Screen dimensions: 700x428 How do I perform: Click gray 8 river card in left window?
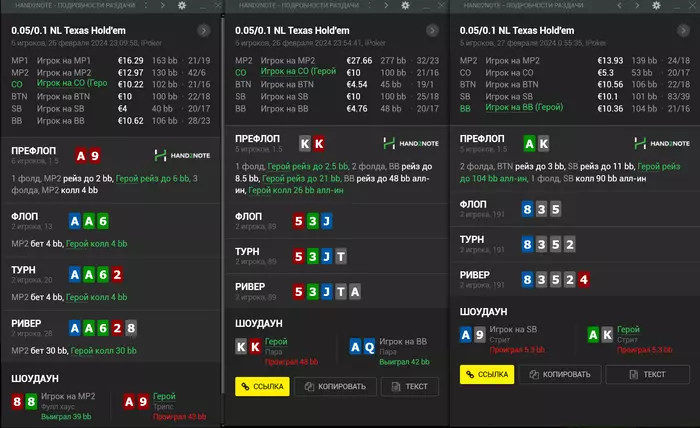[x=131, y=328]
